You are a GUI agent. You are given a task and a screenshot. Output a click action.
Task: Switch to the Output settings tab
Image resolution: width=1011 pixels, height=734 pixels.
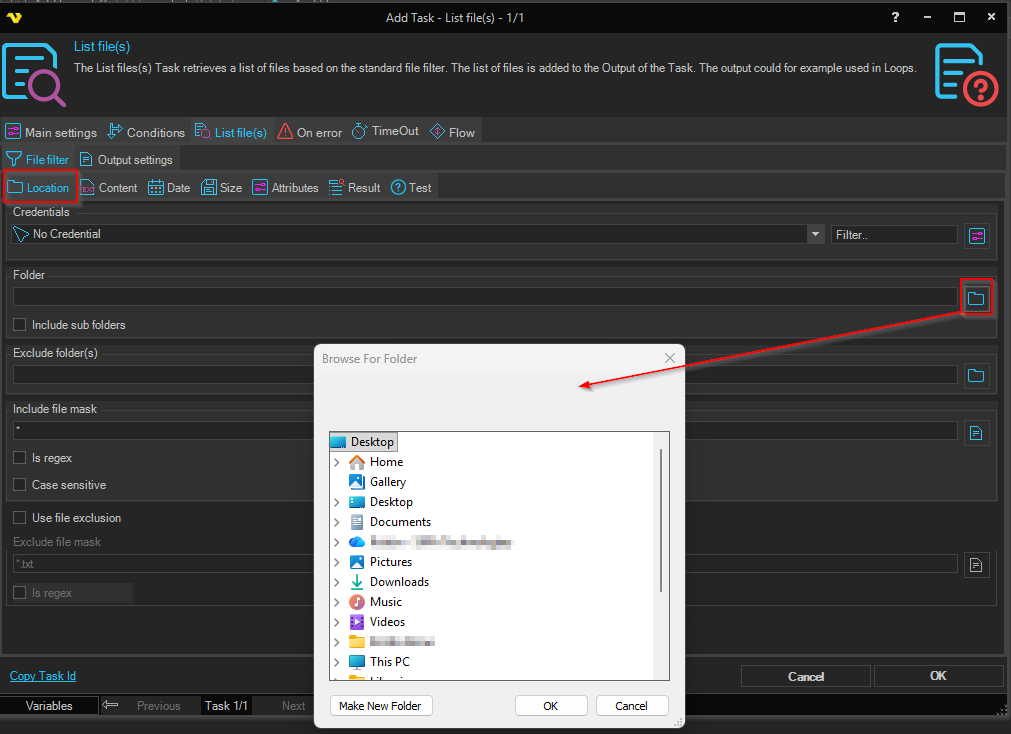pyautogui.click(x=126, y=160)
